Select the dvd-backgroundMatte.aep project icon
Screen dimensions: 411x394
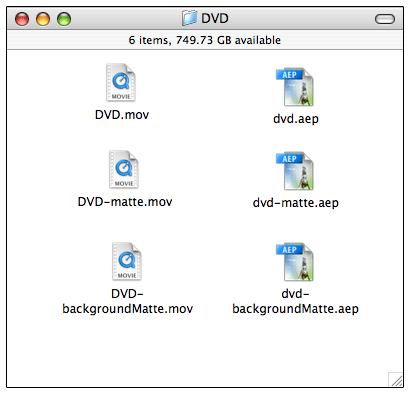coord(295,262)
